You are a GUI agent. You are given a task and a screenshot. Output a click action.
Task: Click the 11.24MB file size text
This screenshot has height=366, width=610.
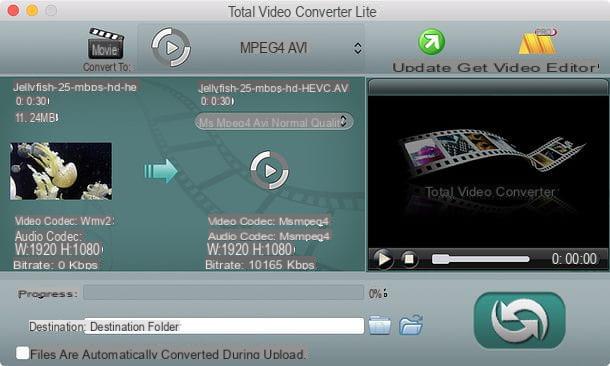37,117
